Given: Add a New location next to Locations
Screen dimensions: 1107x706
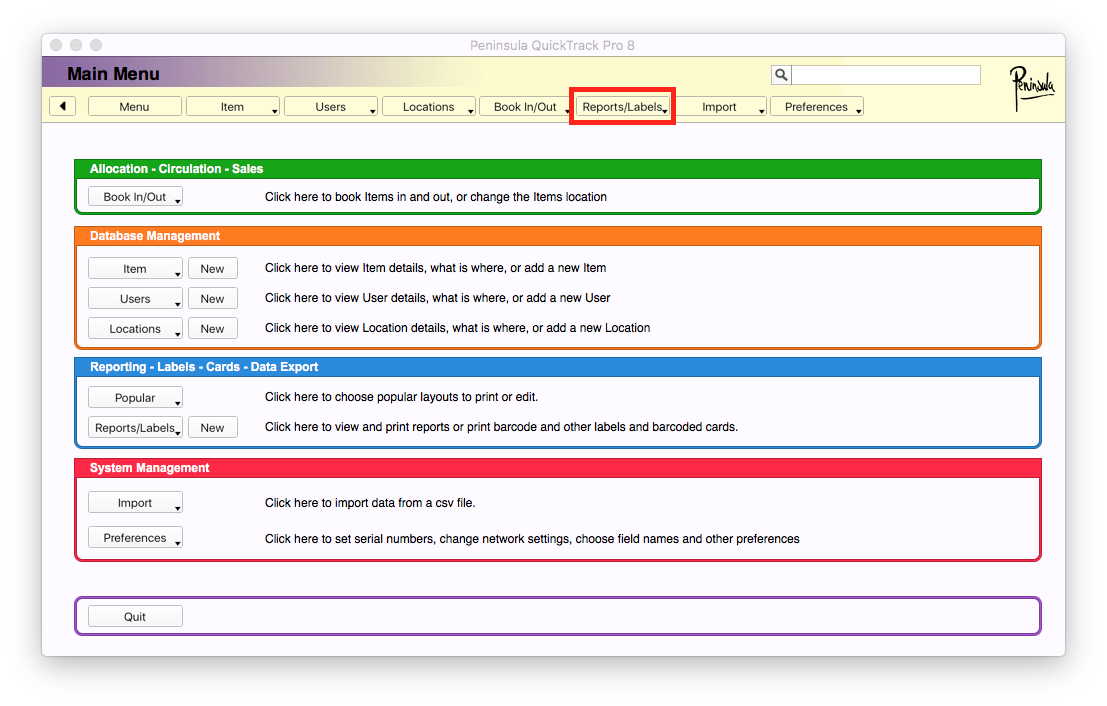Looking at the screenshot, I should coord(213,329).
